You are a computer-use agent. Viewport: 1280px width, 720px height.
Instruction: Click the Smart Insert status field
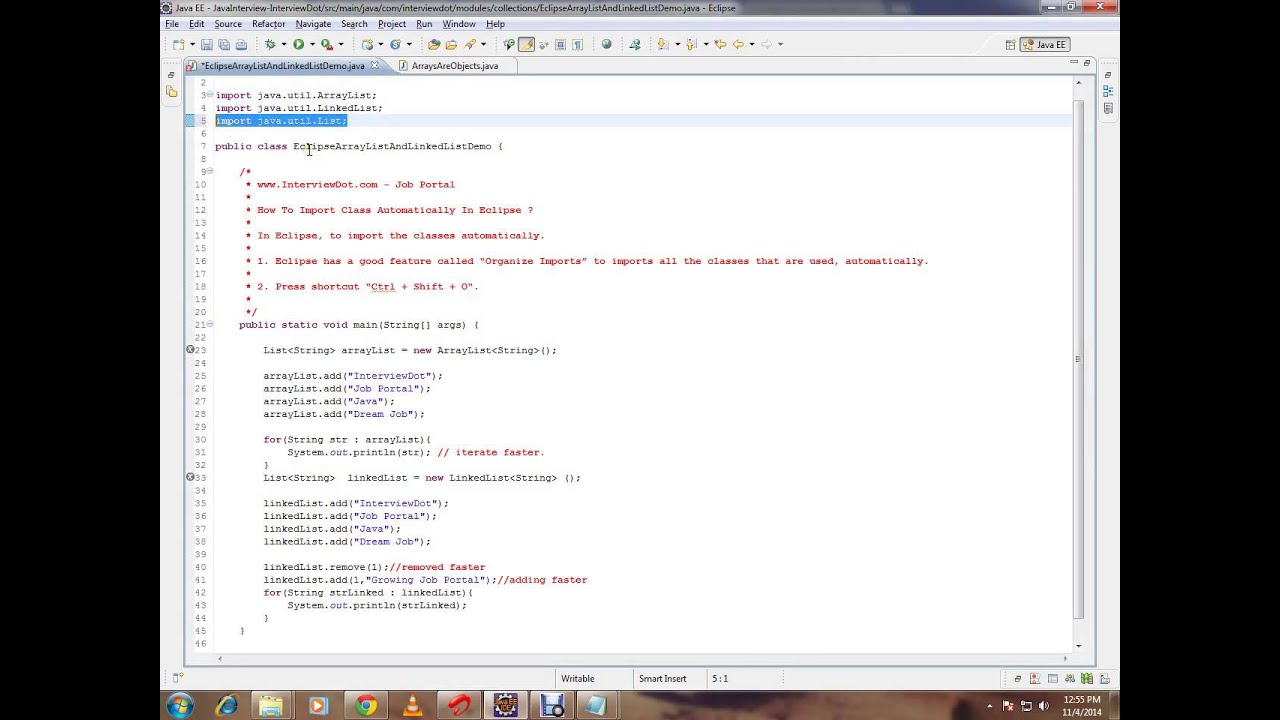click(x=663, y=679)
